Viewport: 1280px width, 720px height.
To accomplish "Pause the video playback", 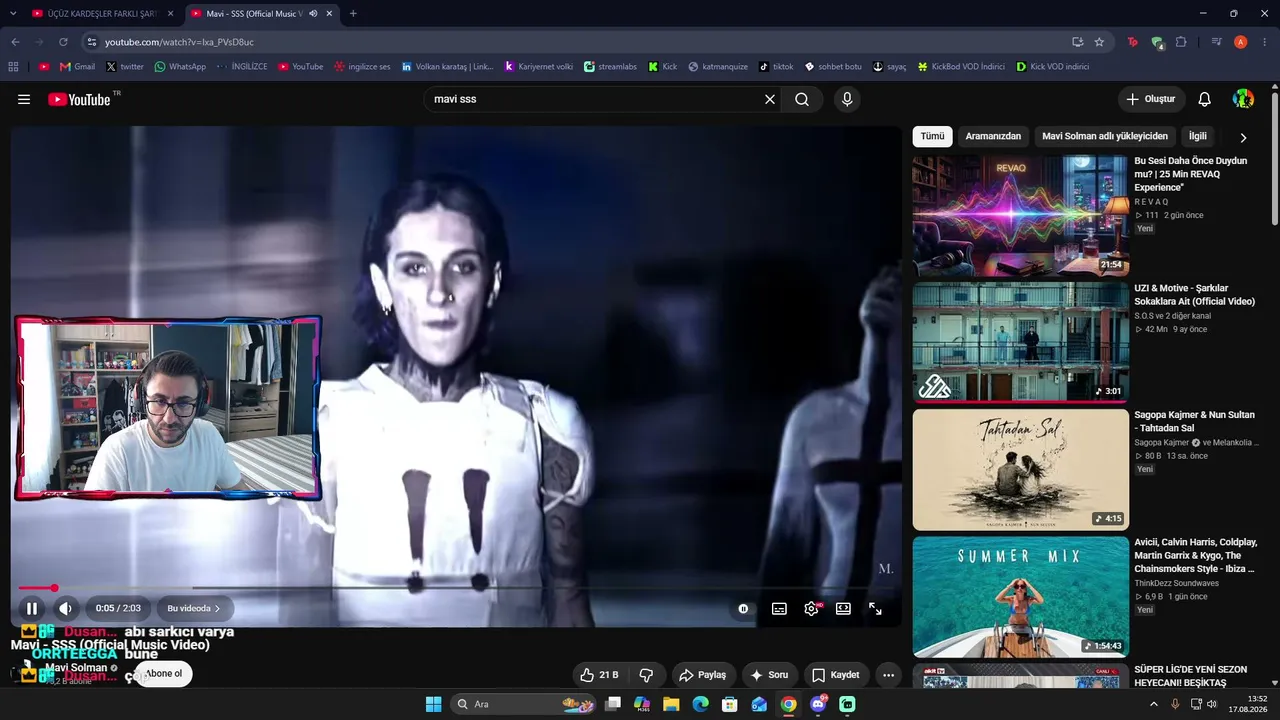I will point(32,608).
